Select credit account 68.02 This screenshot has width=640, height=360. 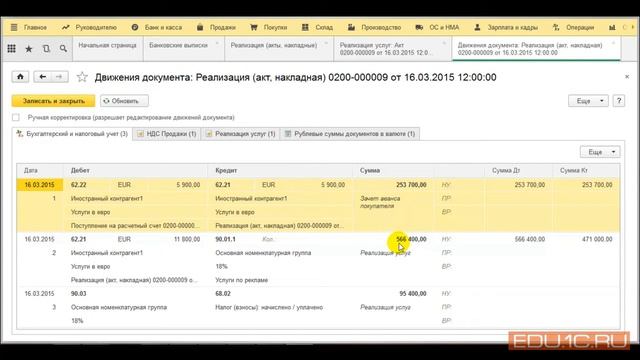click(x=223, y=293)
